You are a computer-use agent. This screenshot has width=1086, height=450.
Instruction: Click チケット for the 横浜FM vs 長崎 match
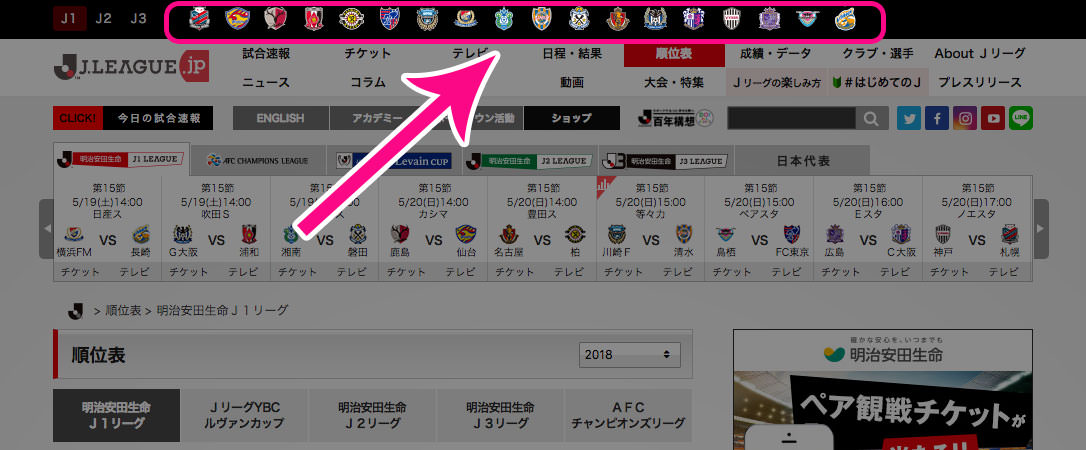[x=80, y=273]
